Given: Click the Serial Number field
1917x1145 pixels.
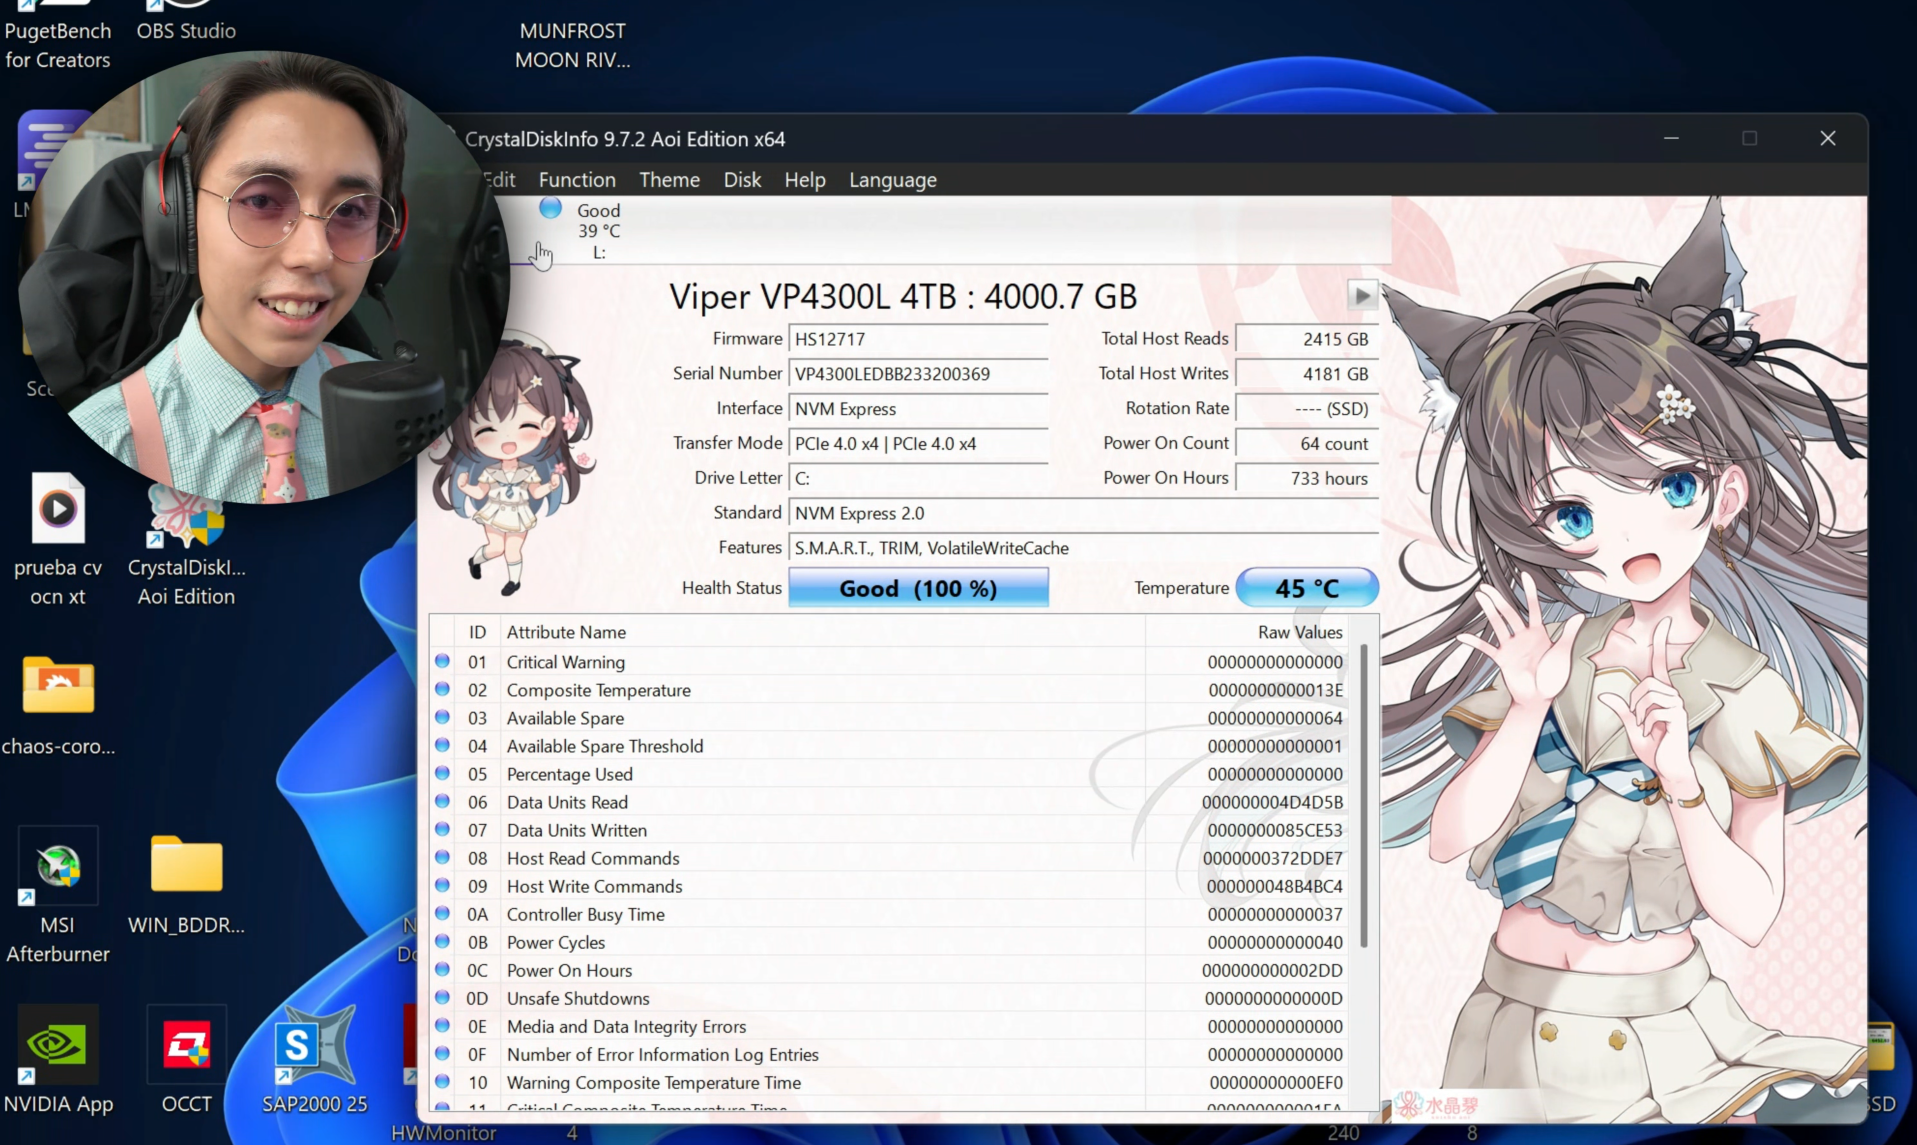Looking at the screenshot, I should 917,374.
